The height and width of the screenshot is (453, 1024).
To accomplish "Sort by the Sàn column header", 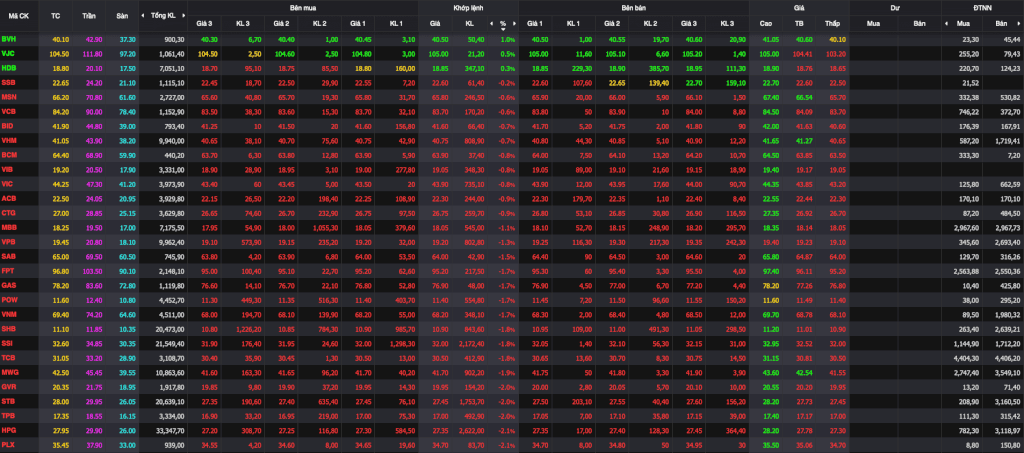I will coord(121,15).
